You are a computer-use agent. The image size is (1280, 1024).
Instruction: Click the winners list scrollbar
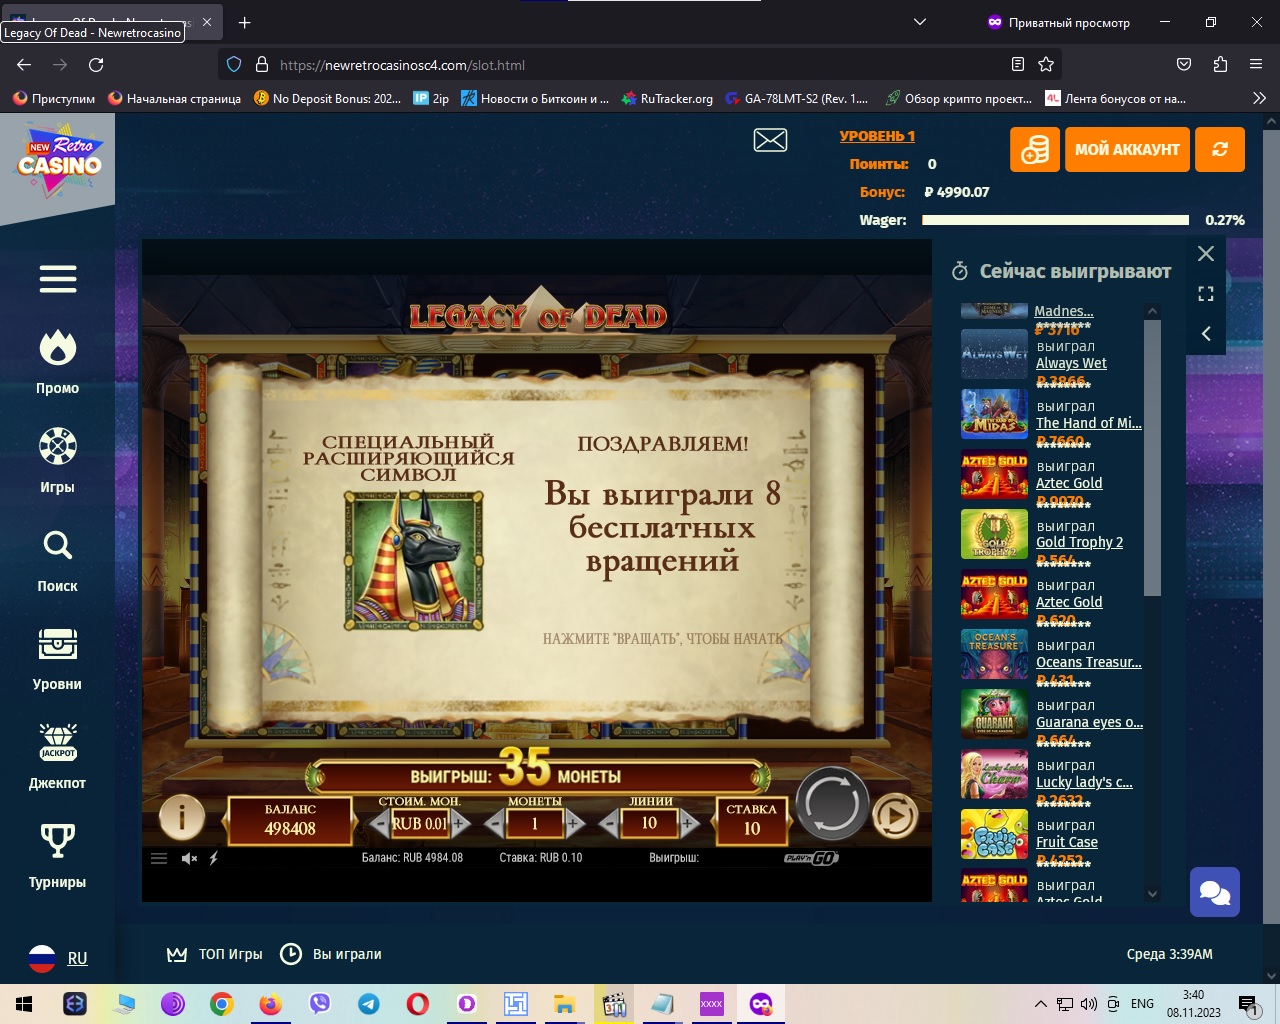tap(1152, 459)
